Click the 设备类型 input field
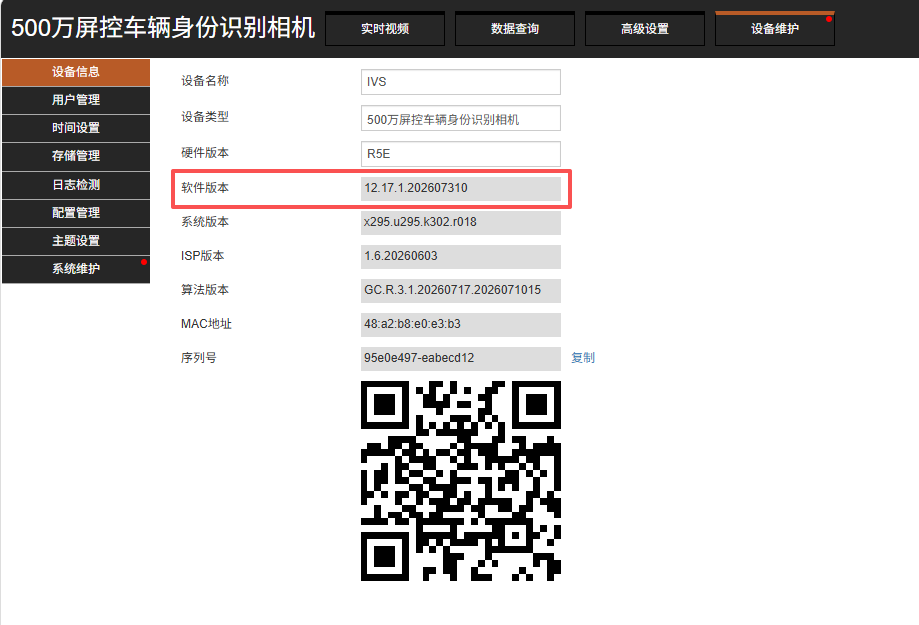 pos(461,118)
